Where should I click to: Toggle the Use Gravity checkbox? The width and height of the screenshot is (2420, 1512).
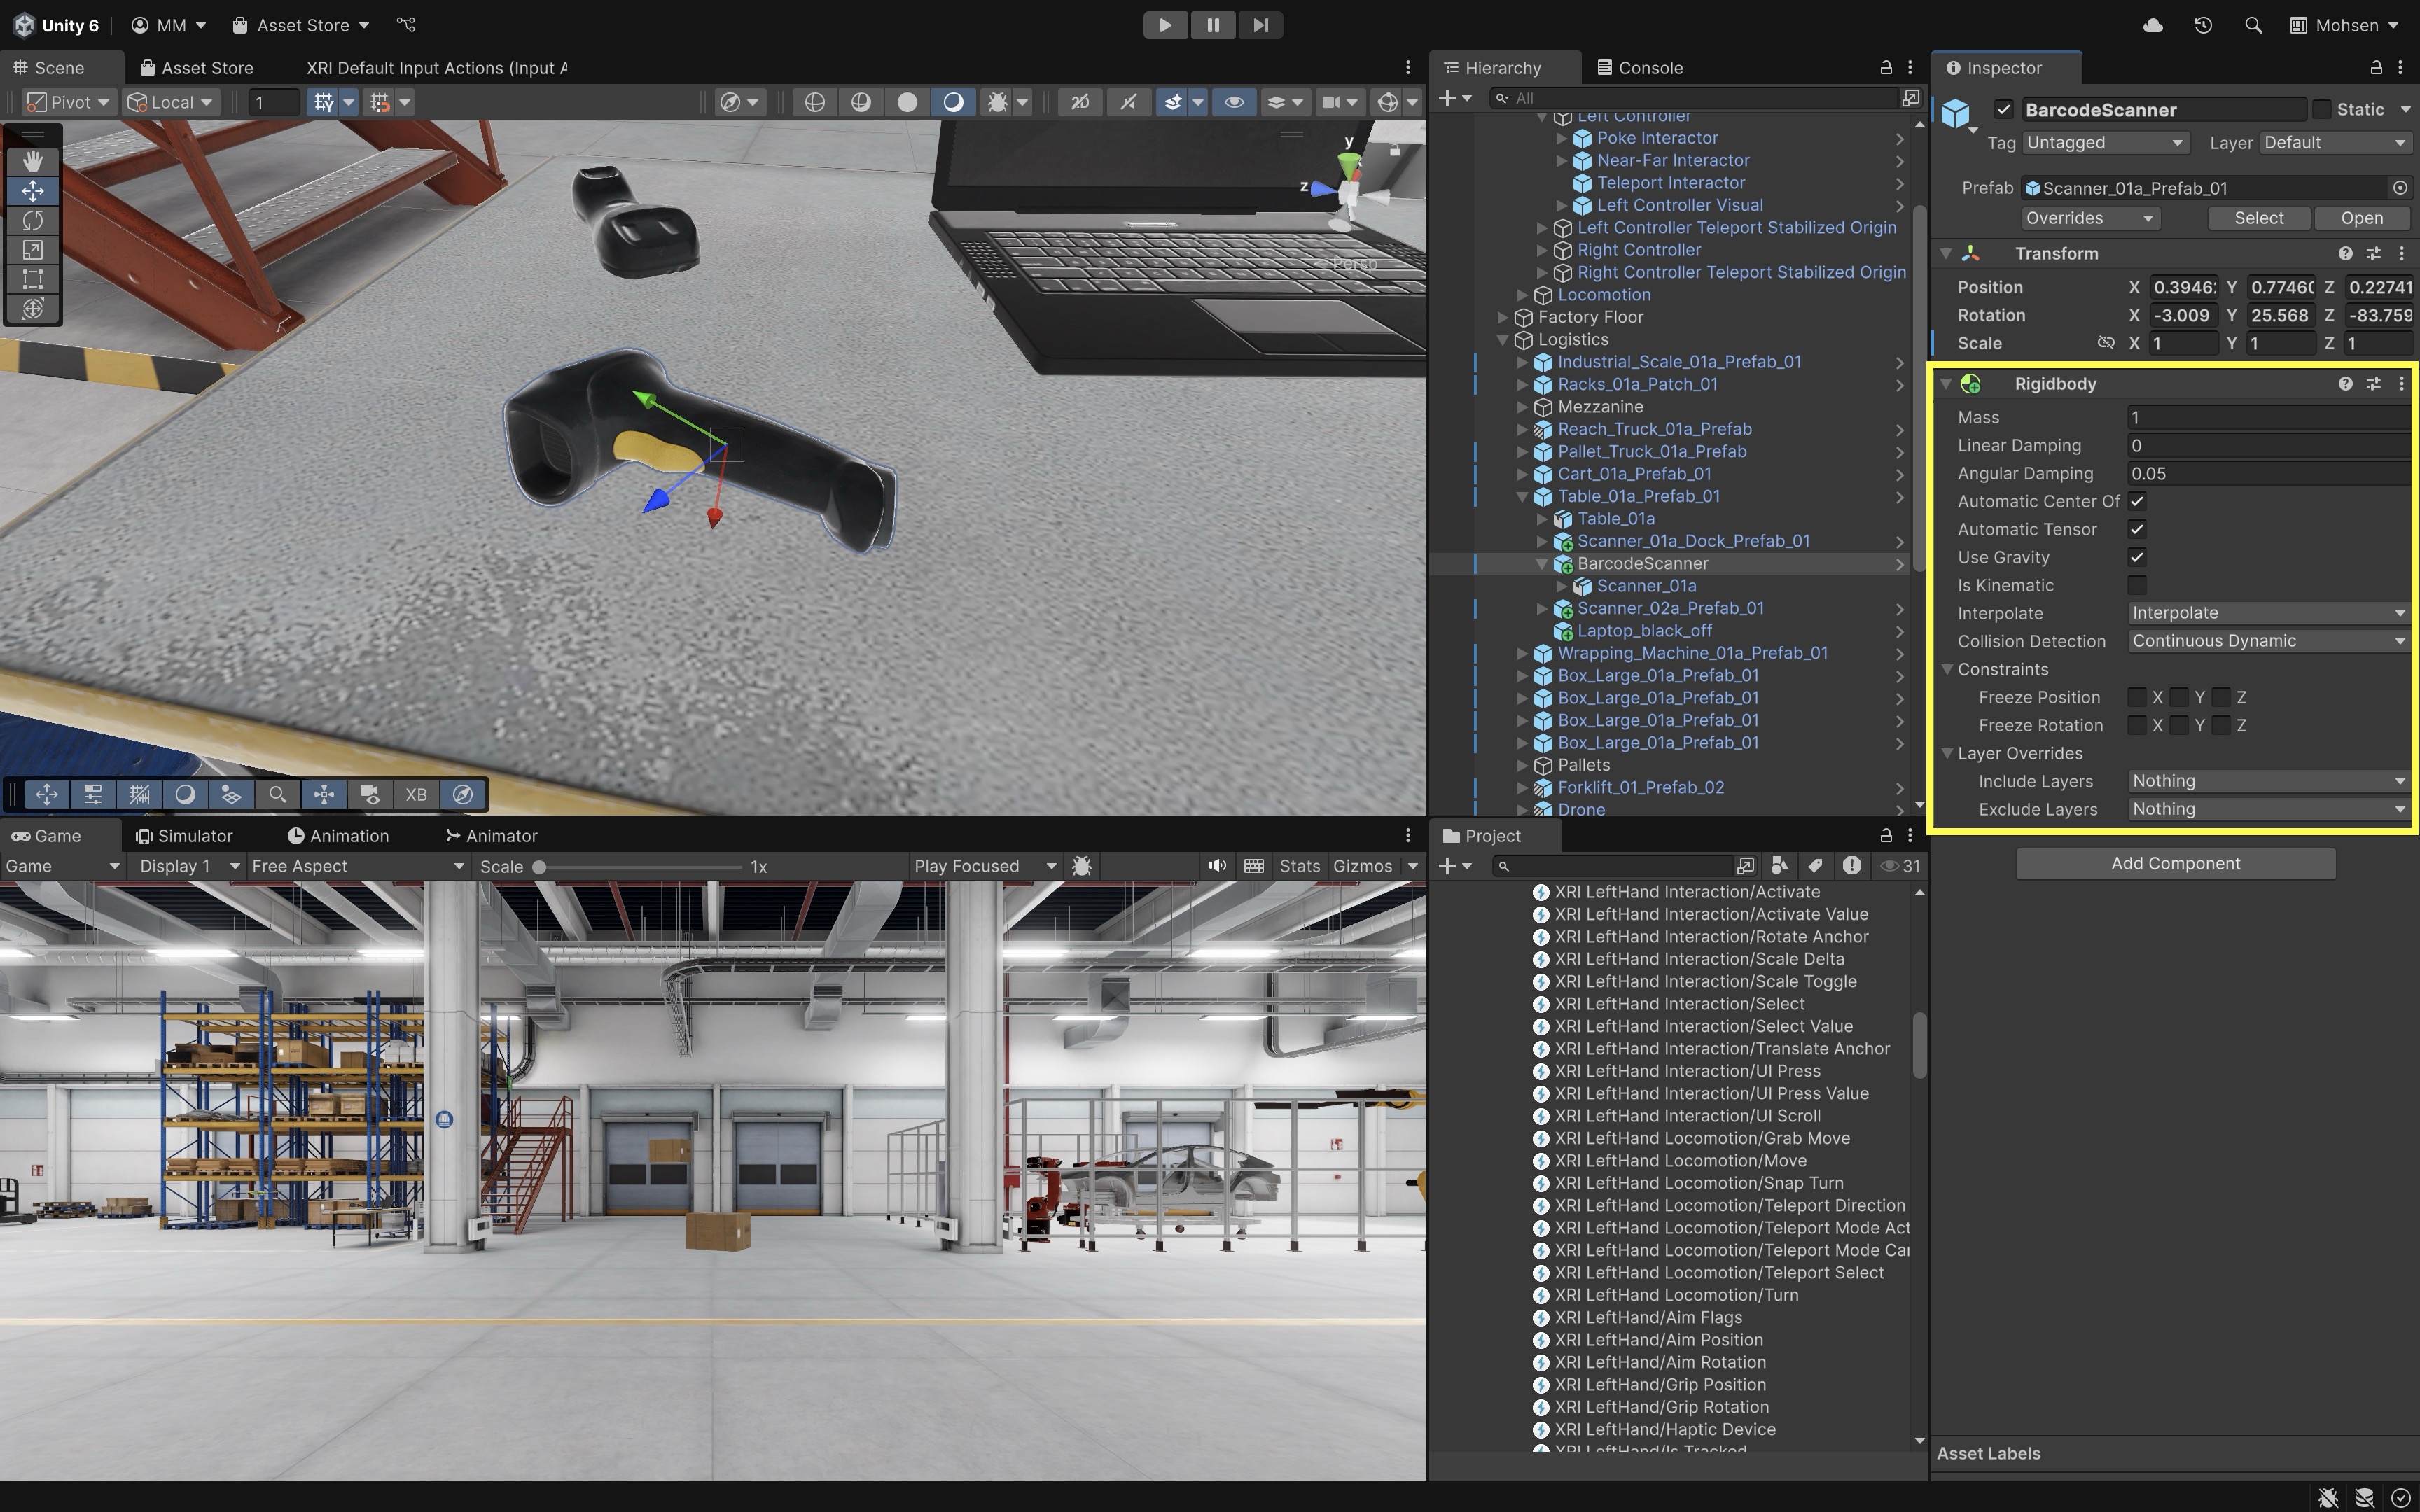click(x=2137, y=557)
